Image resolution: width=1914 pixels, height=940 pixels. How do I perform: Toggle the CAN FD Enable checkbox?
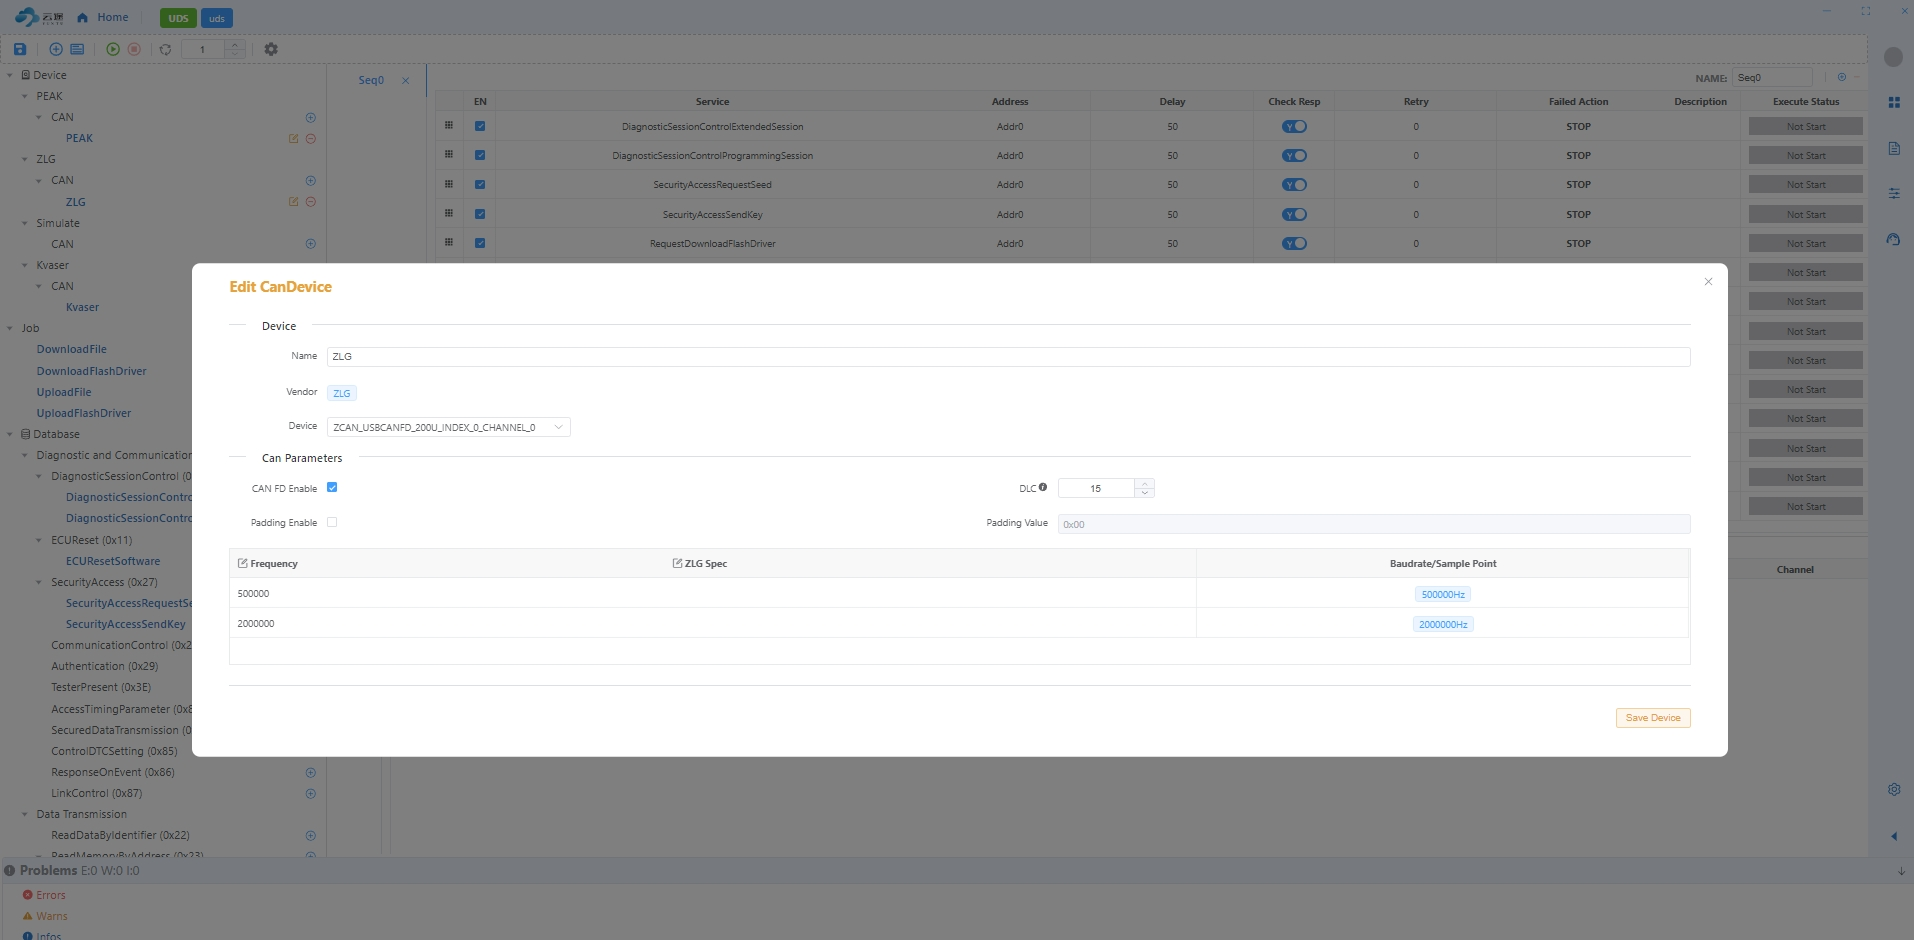click(x=332, y=487)
